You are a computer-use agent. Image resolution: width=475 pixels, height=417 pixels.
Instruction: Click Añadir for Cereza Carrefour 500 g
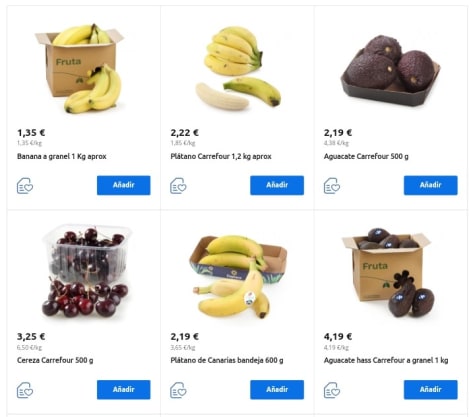[124, 390]
